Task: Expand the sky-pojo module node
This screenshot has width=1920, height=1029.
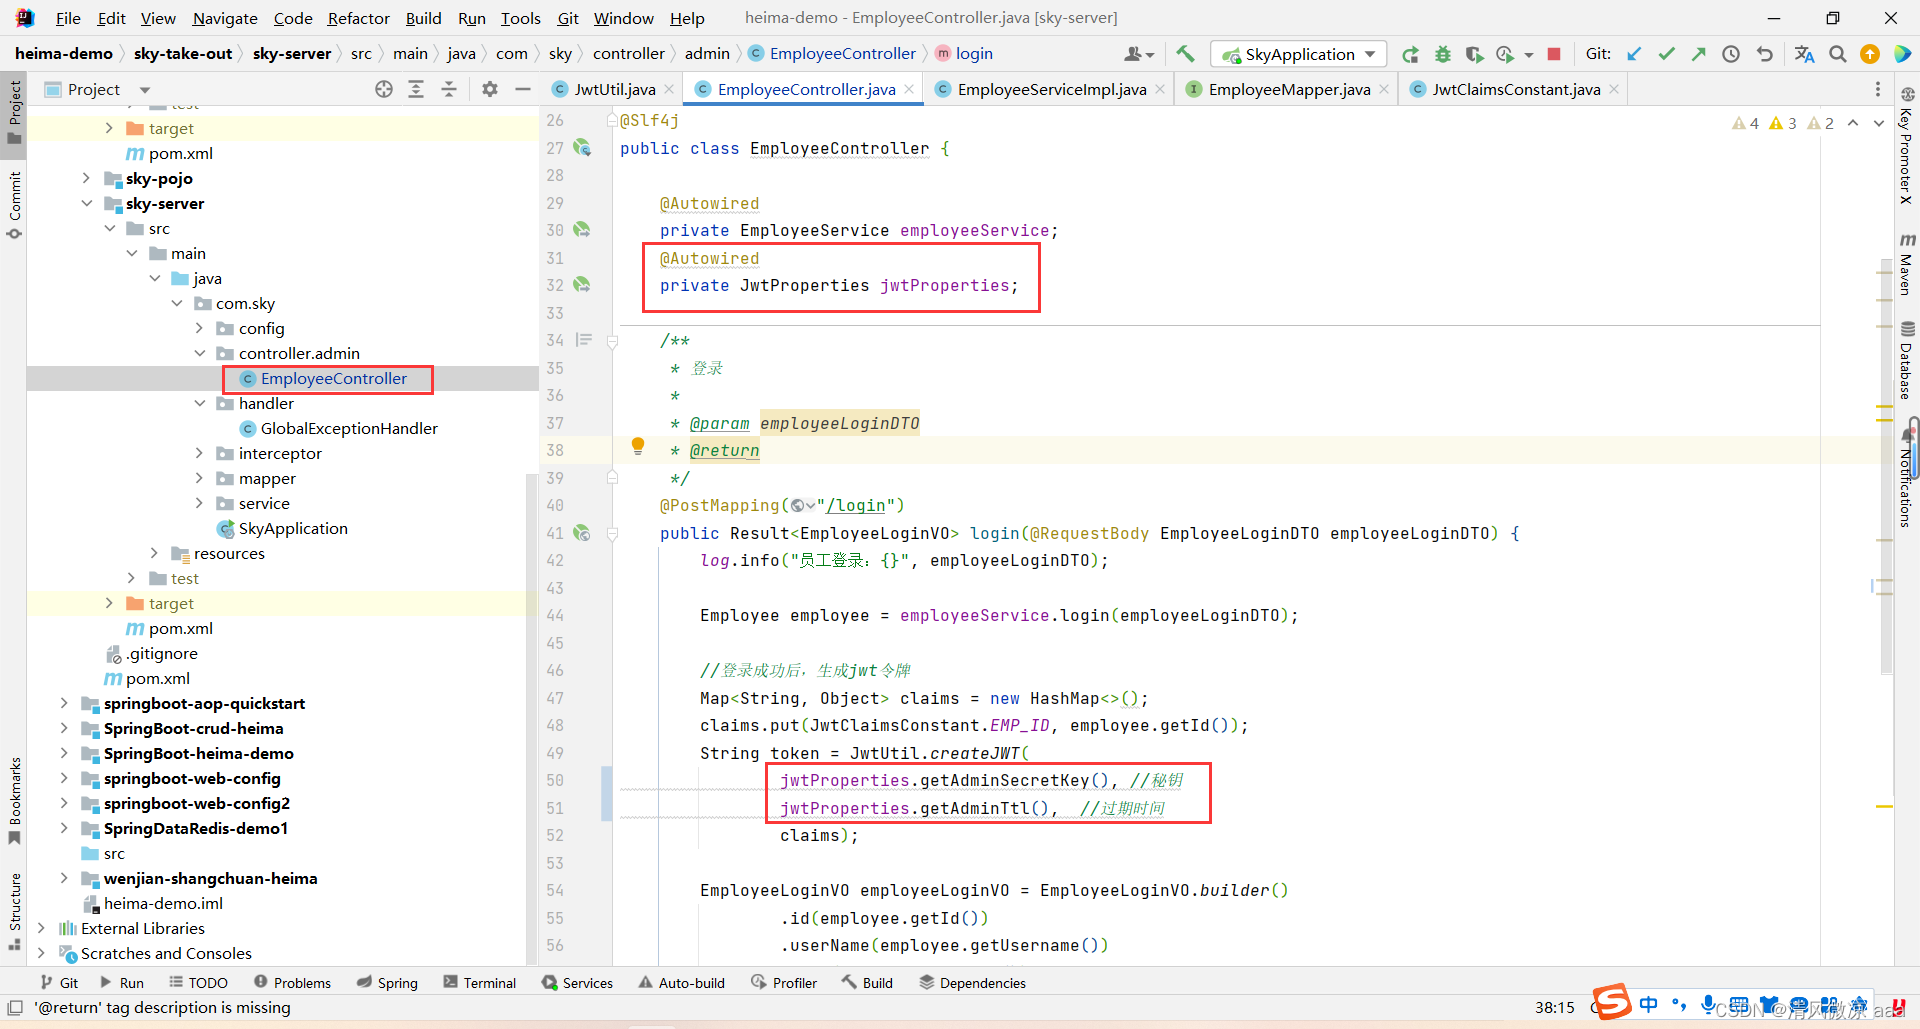Action: click(x=87, y=178)
